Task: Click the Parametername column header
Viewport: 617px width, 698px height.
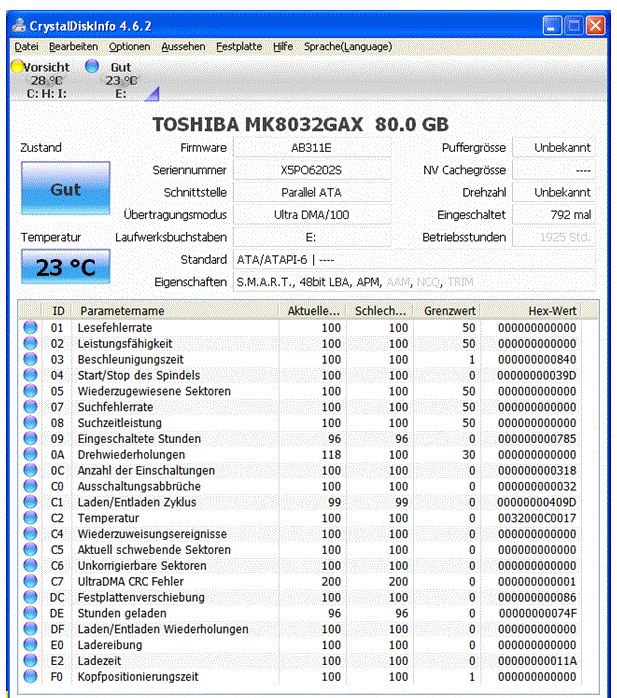Action: click(176, 311)
